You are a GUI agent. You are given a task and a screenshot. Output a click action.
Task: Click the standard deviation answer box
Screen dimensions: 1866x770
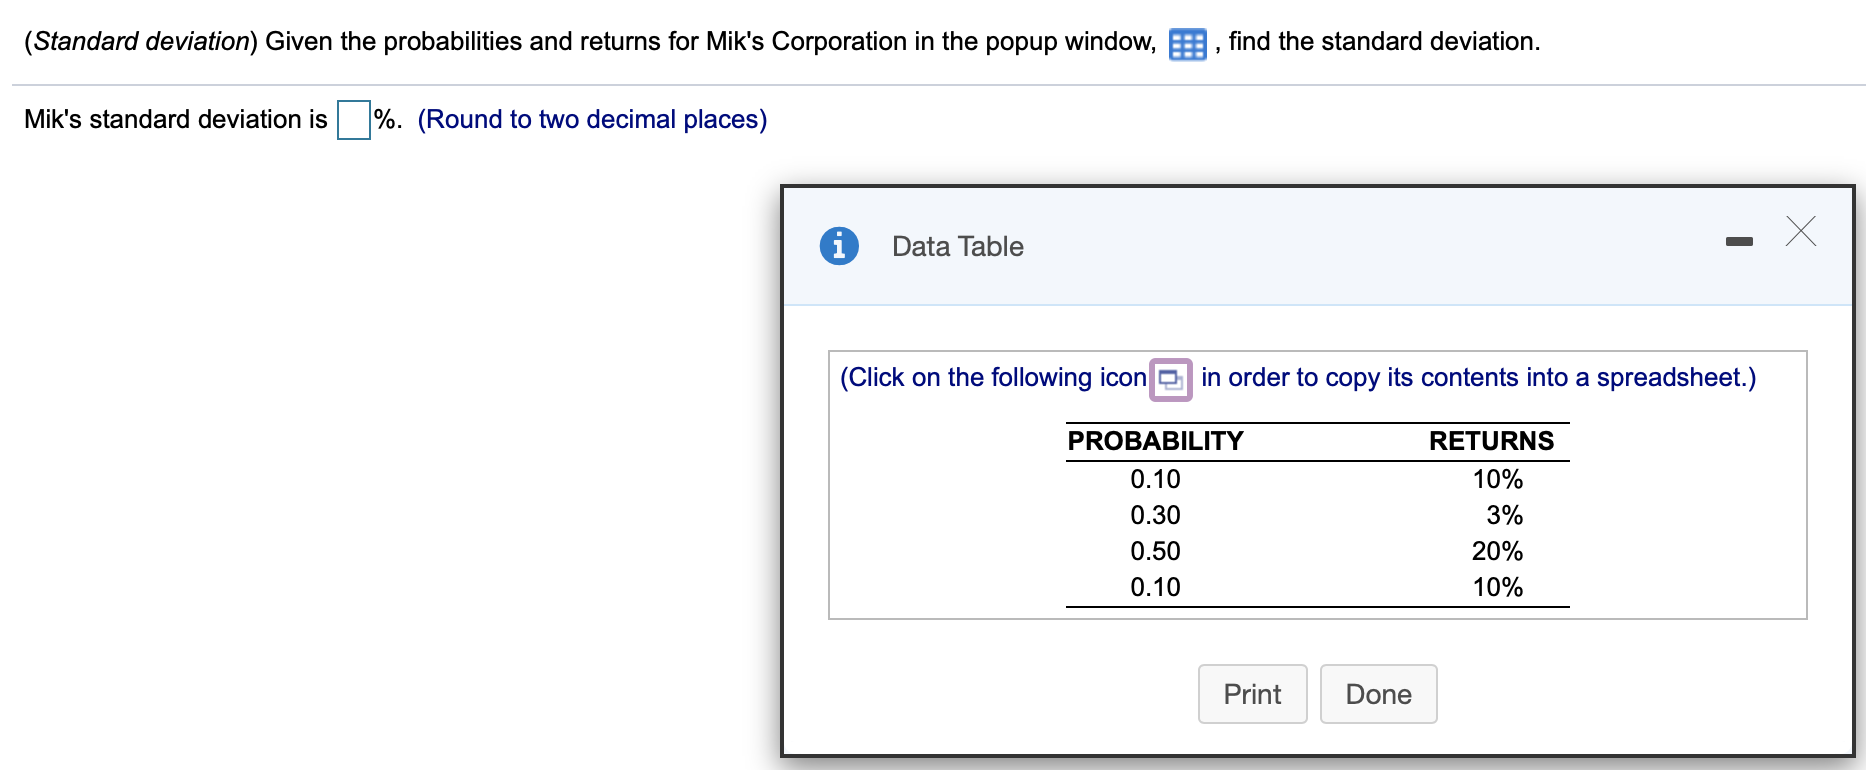[x=352, y=119]
